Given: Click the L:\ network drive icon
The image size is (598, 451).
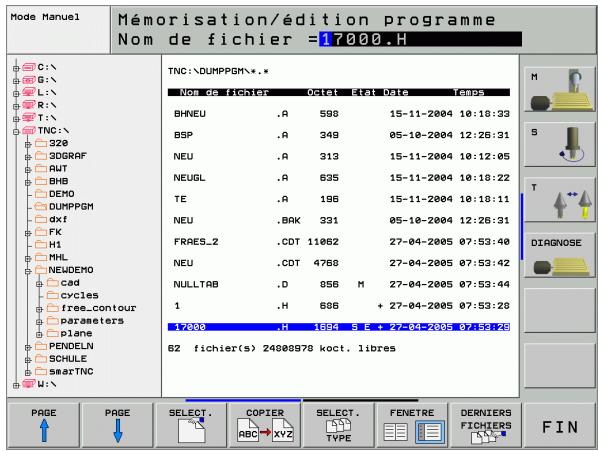Looking at the screenshot, I should point(29,92).
